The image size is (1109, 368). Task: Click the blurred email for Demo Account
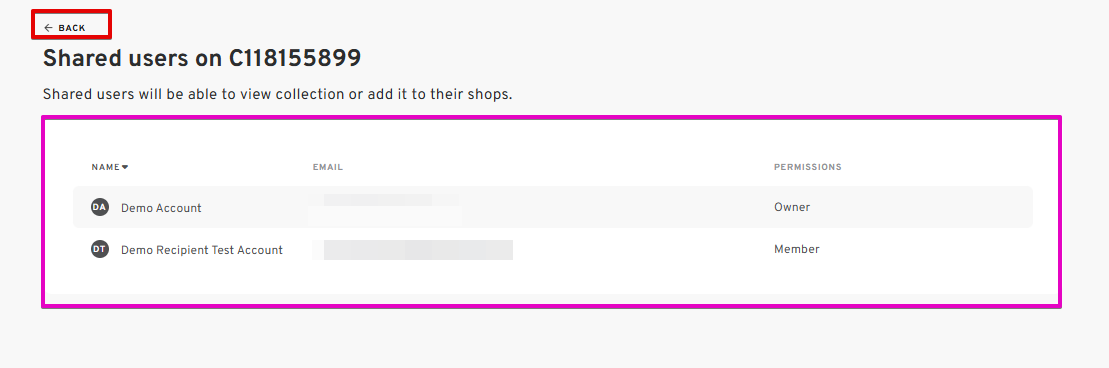pyautogui.click(x=387, y=208)
